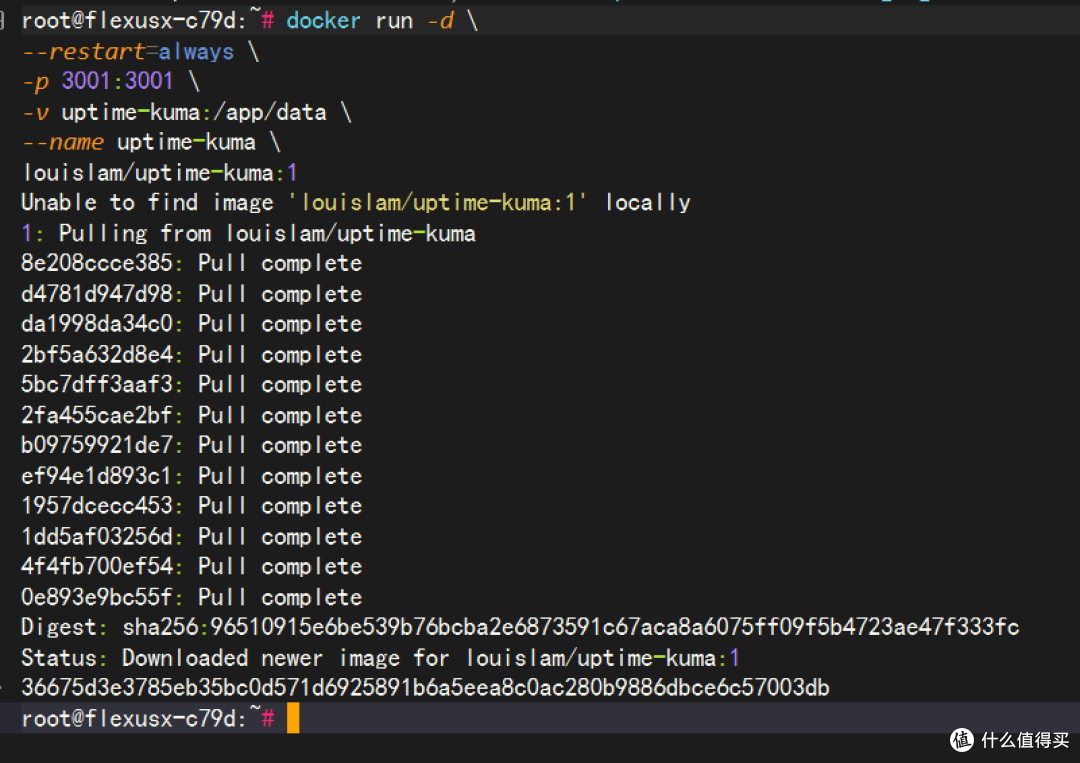Click layer ID 0e893e9bc55f
Screen dimensions: 1080x763
pyautogui.click(x=96, y=597)
